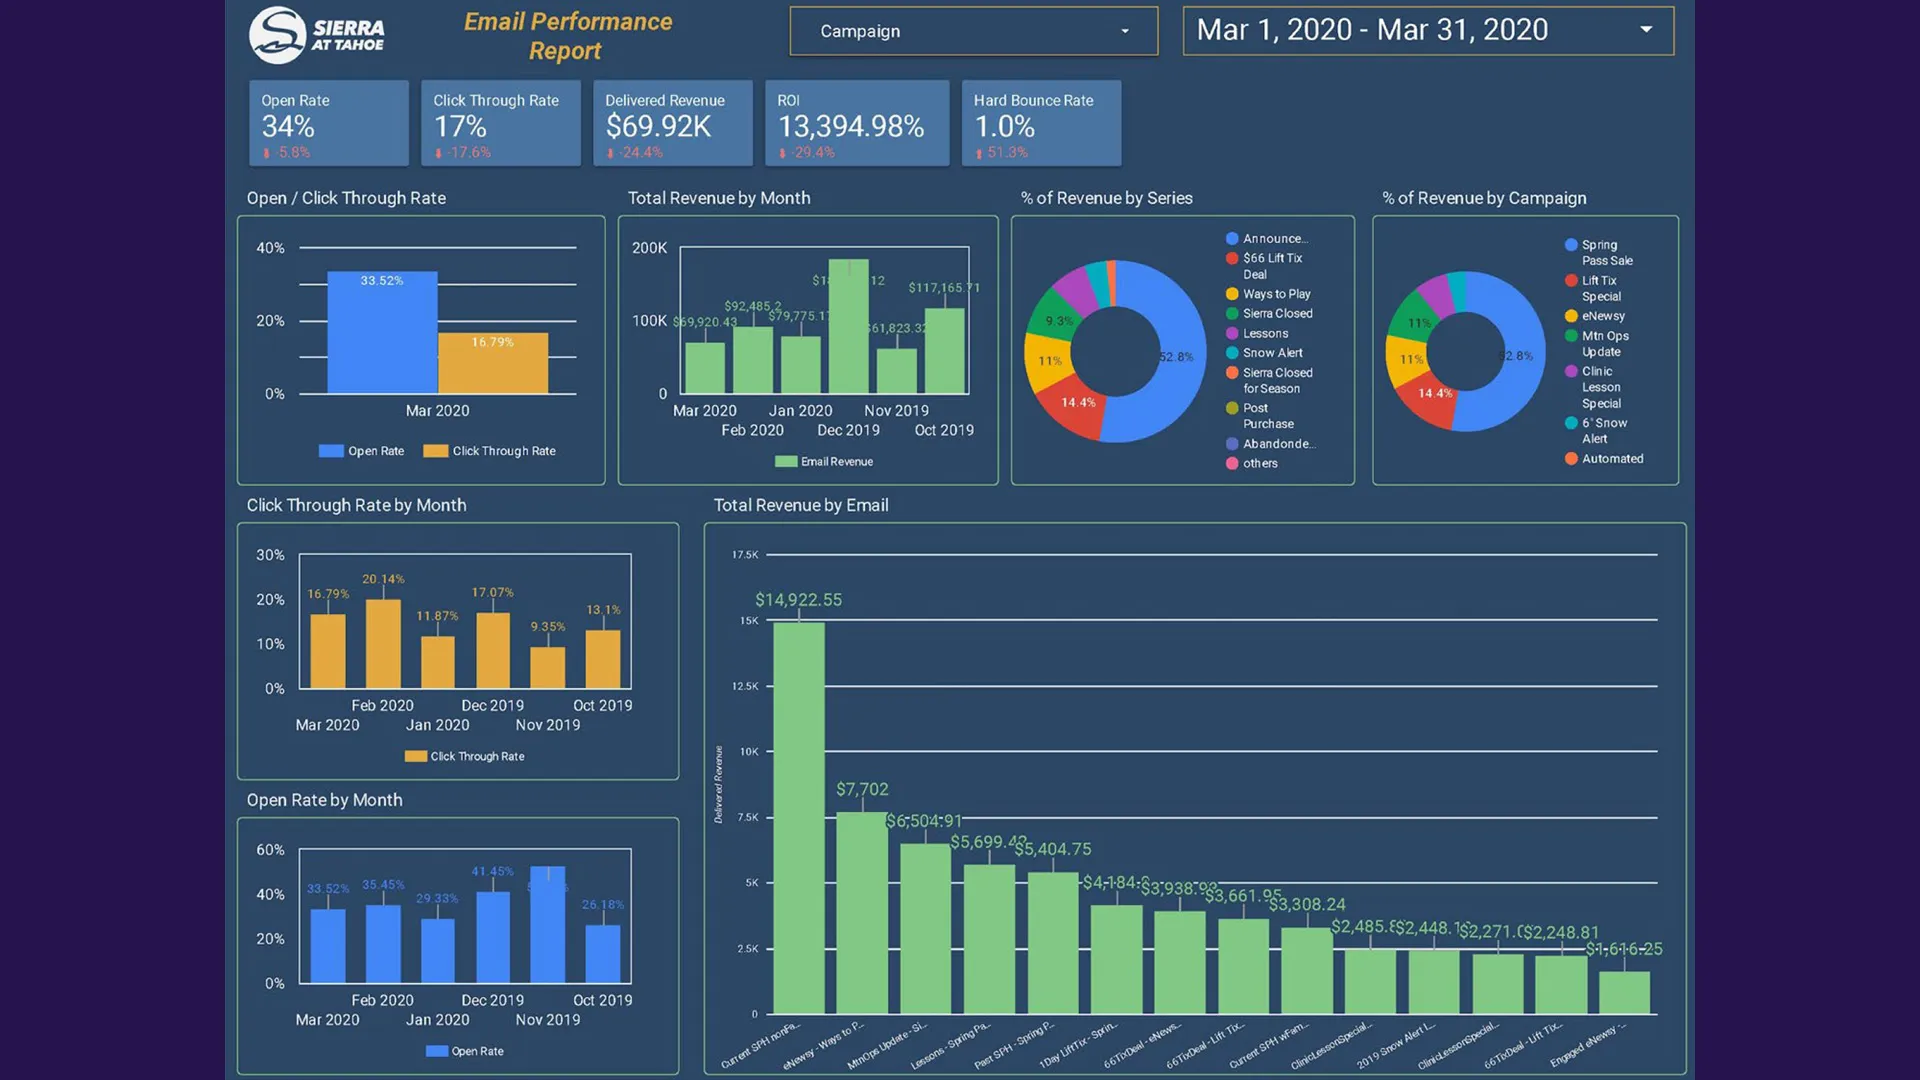
Task: Select the Lessons legend entry
Action: [x=1257, y=334]
